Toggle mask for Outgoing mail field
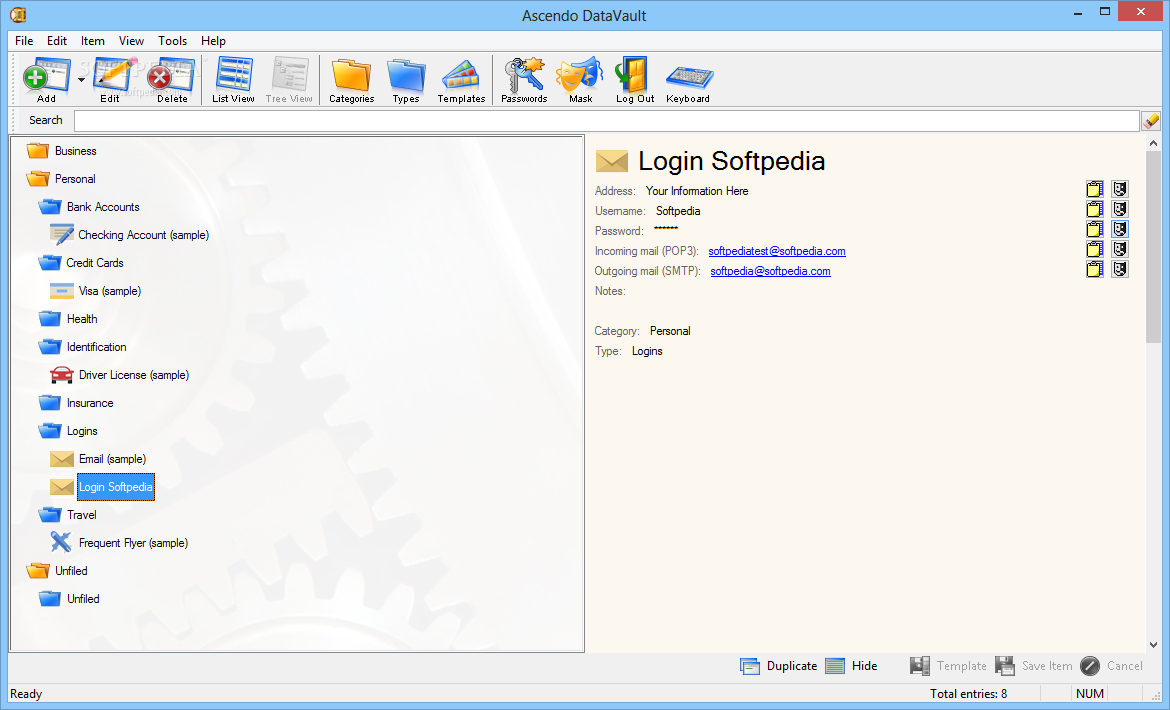The image size is (1170, 710). click(1119, 269)
